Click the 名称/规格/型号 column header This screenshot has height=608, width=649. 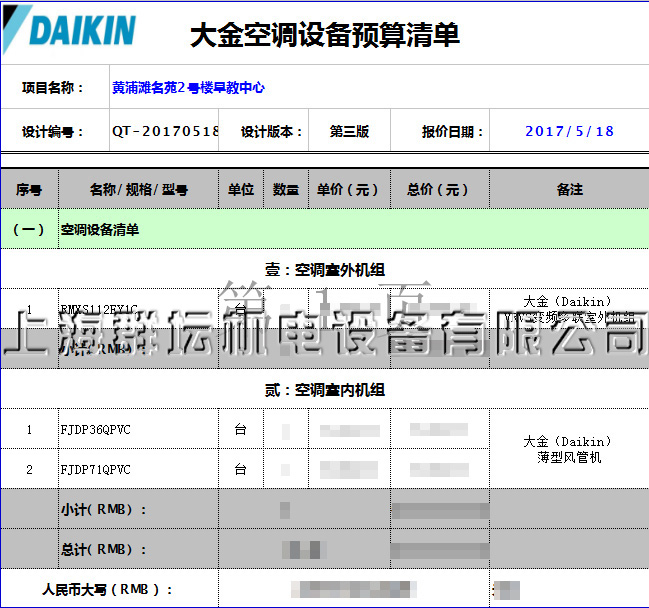click(x=139, y=190)
